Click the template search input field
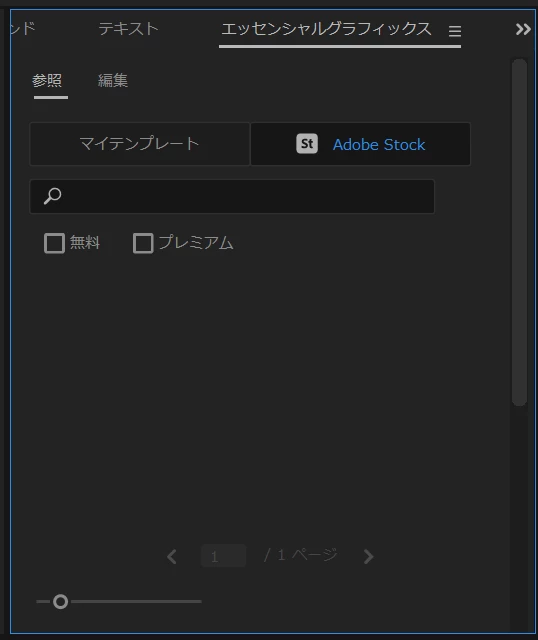538x640 pixels. coord(232,196)
